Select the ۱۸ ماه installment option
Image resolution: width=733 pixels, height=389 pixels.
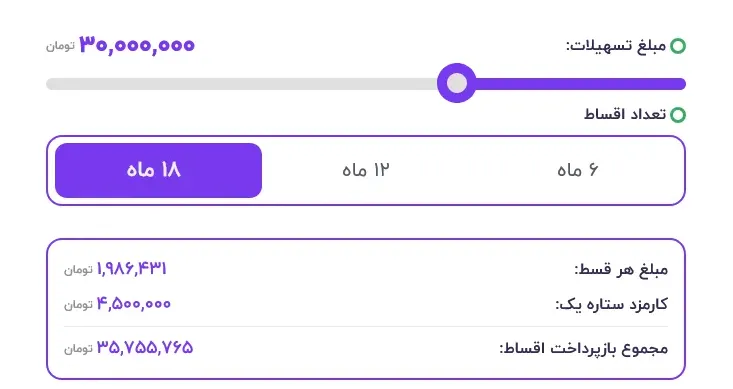click(158, 170)
